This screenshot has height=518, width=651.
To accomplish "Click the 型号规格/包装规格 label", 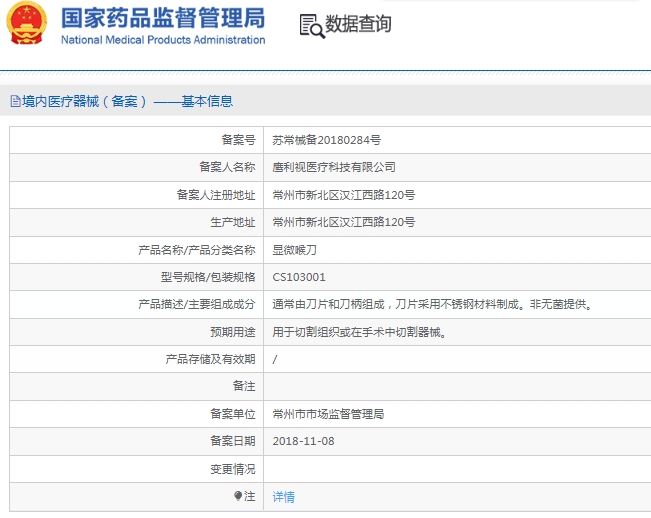I will 208,277.
